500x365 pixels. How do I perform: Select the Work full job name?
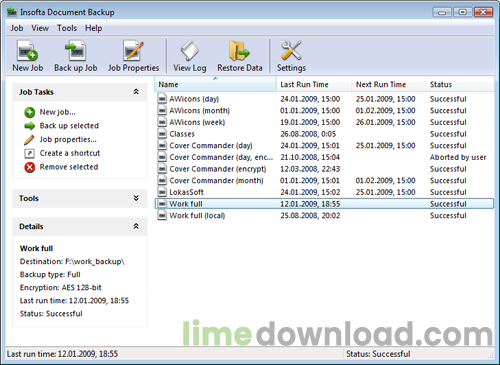pos(186,204)
